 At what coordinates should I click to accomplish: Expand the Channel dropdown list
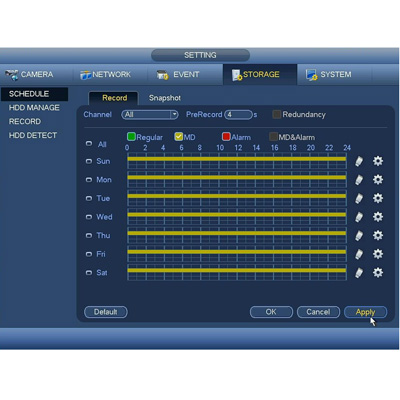(x=150, y=115)
